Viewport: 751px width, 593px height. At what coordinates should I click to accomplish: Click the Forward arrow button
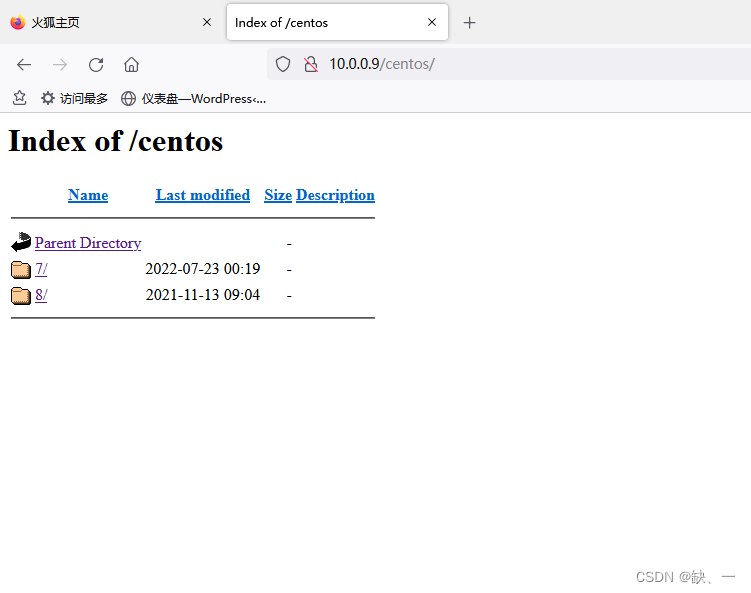click(60, 65)
